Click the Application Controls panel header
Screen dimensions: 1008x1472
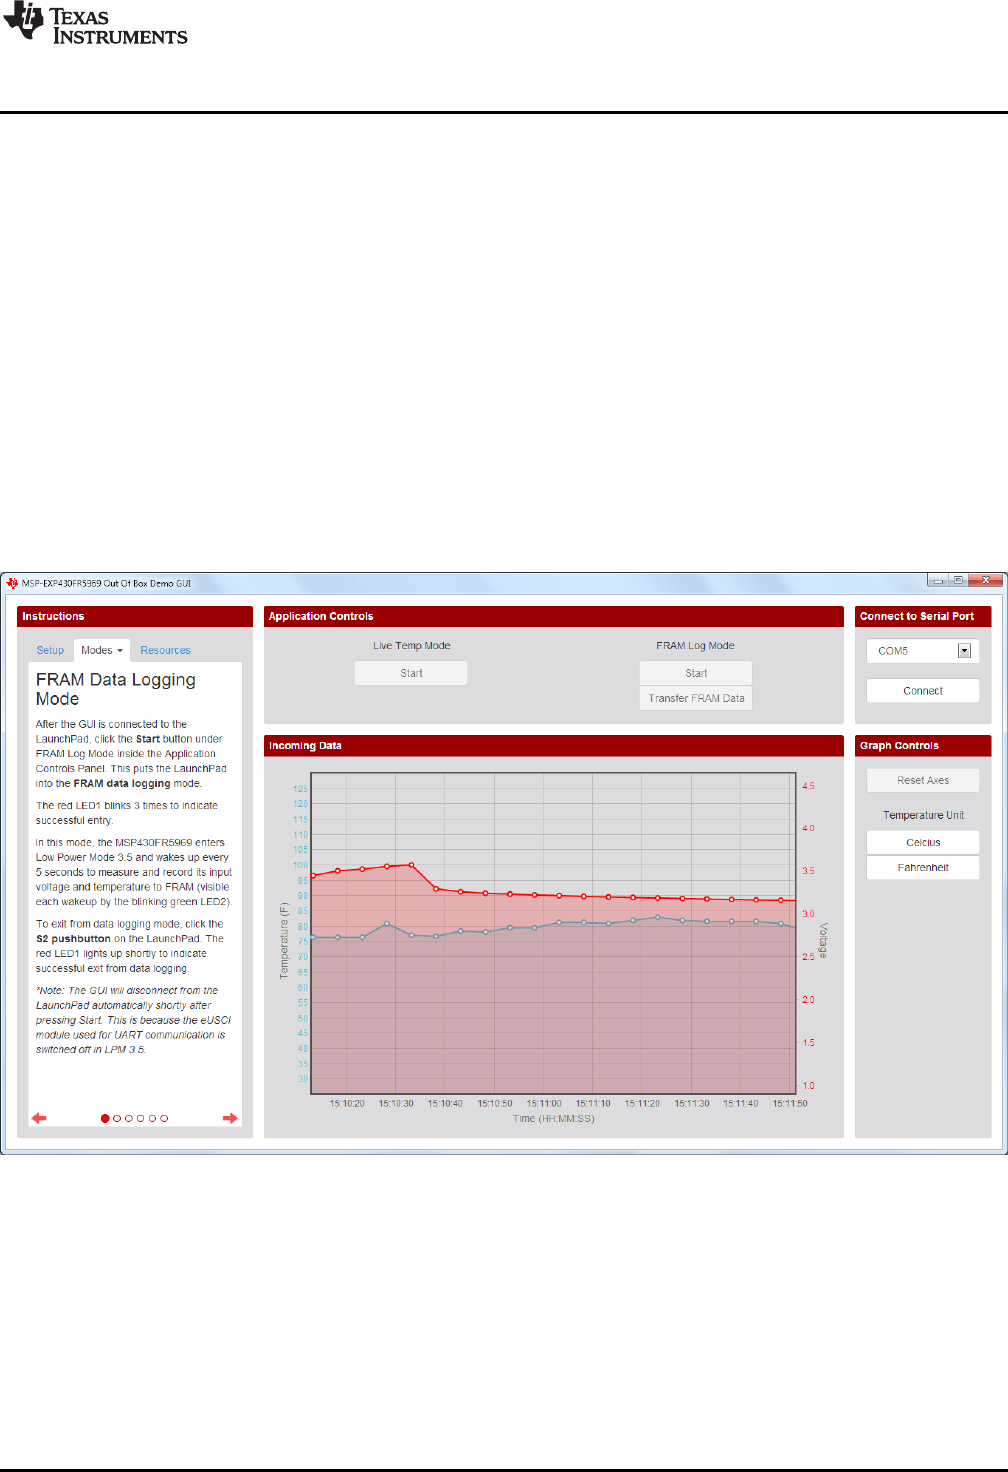pos(554,617)
